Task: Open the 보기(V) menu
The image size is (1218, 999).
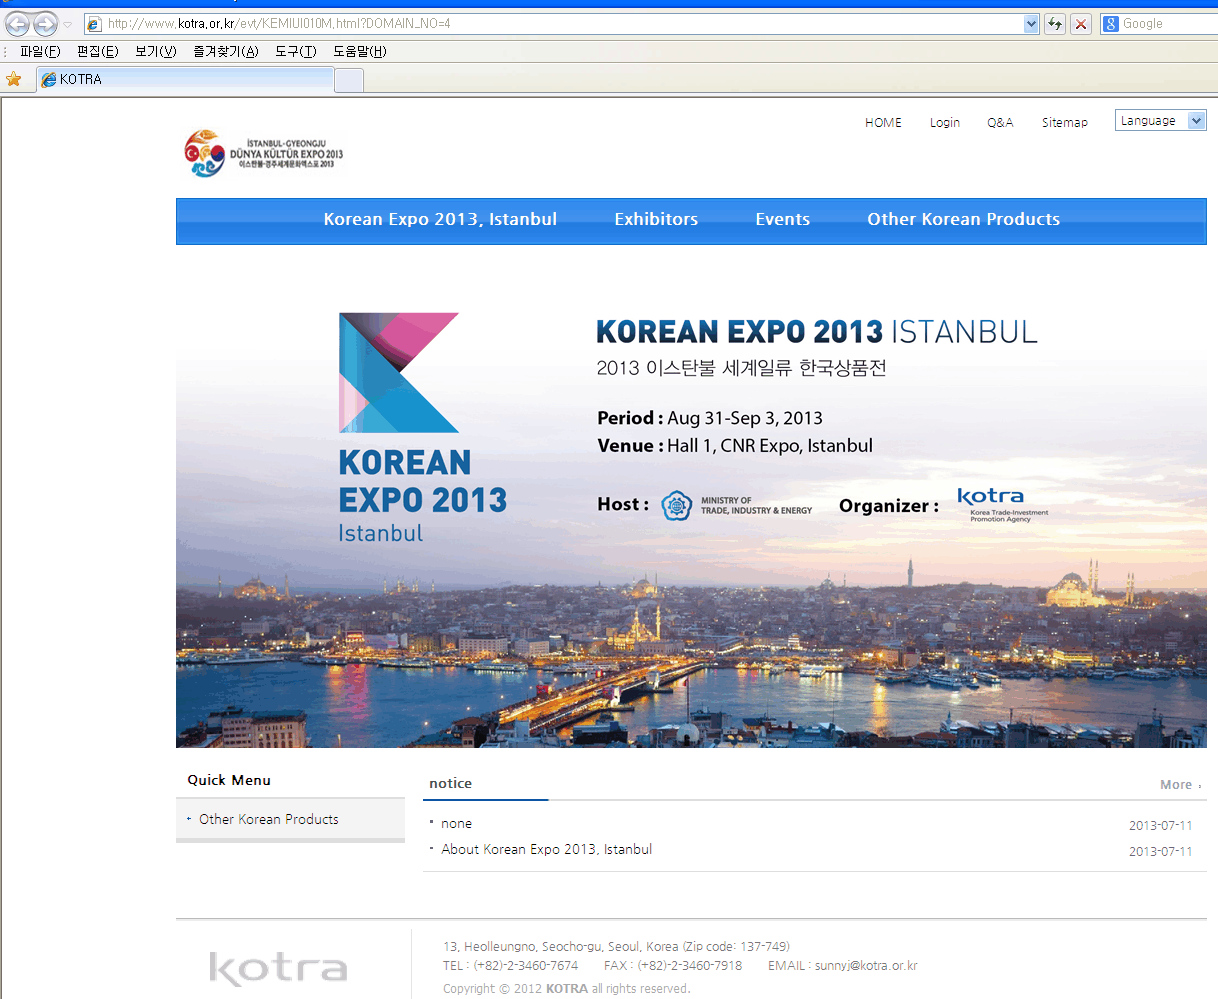Action: [156, 51]
